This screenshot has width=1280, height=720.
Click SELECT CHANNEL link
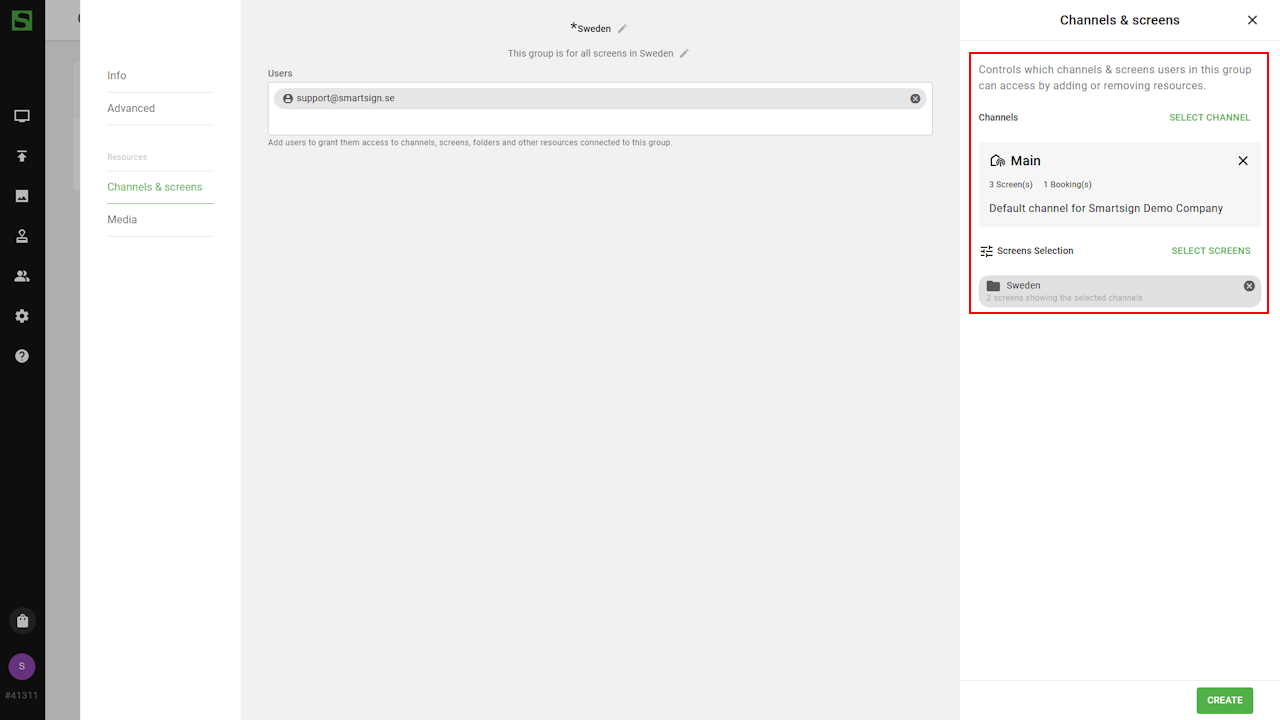1209,118
